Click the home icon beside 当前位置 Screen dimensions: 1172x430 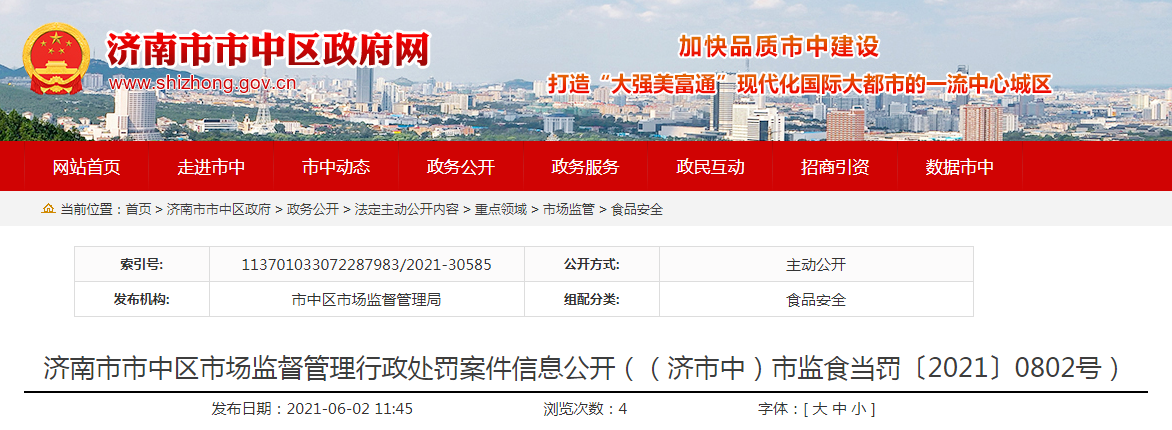click(x=49, y=209)
